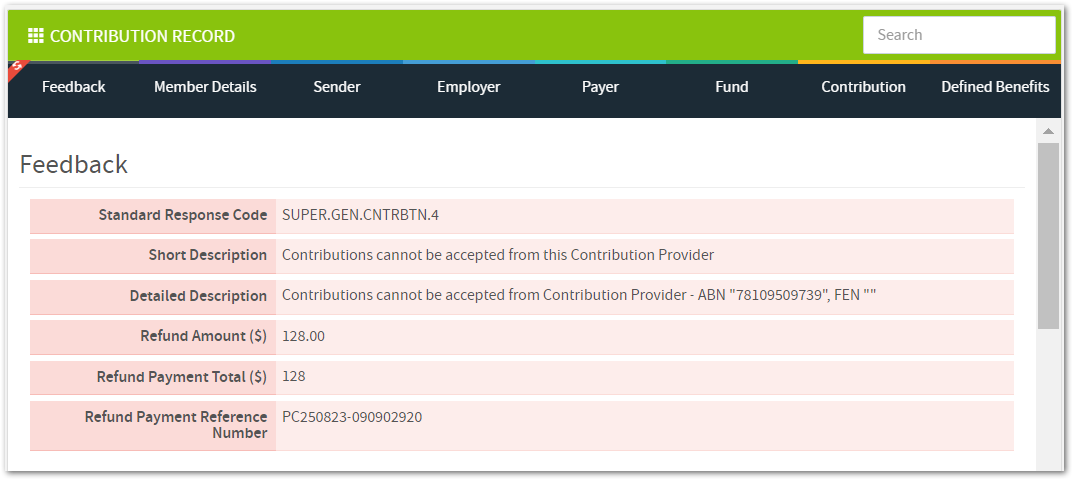Open the Feedback tab

pos(74,87)
